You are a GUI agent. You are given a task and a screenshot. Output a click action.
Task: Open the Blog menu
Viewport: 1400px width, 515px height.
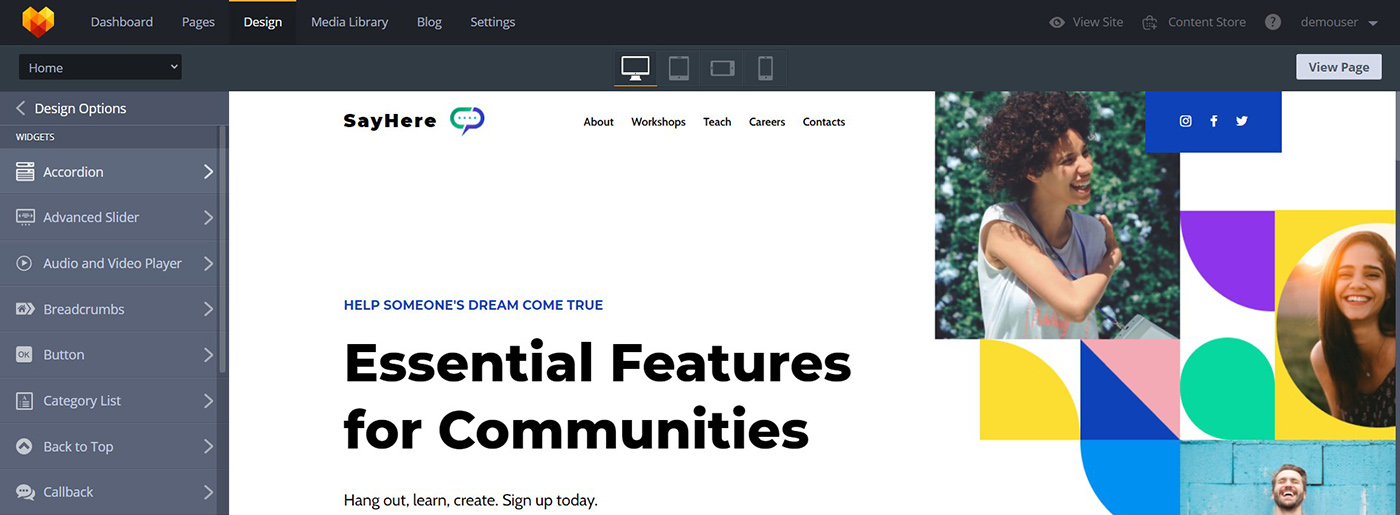[x=429, y=22]
